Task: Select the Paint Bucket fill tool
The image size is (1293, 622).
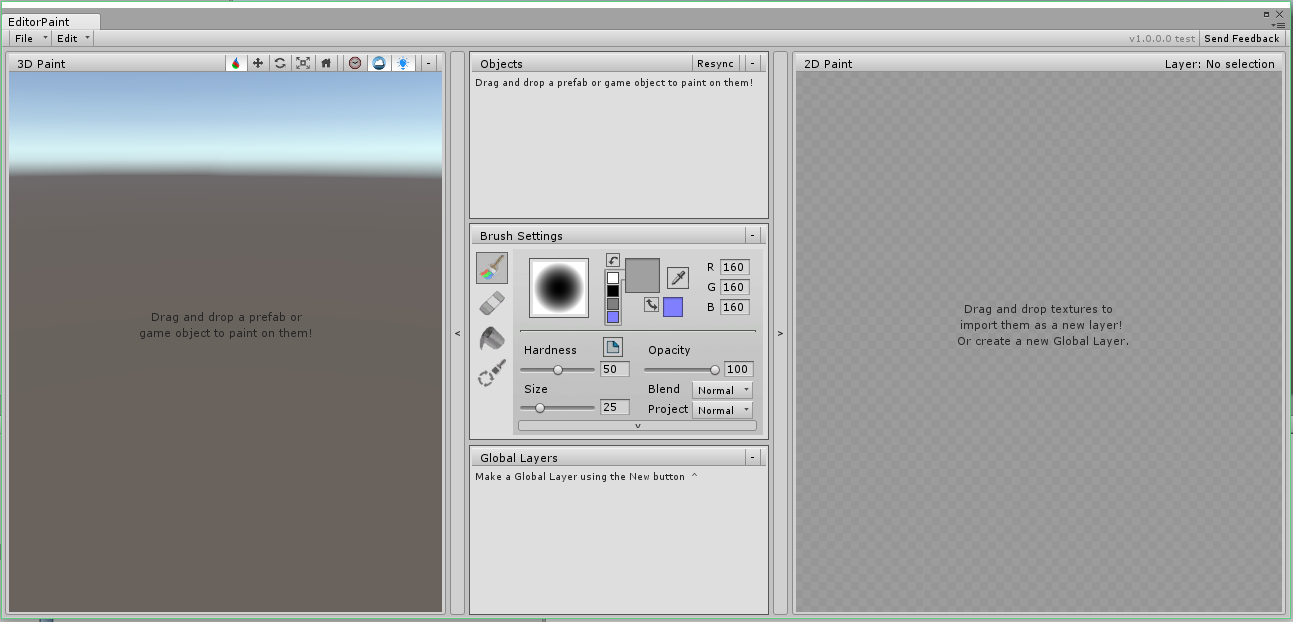Action: (x=490, y=340)
